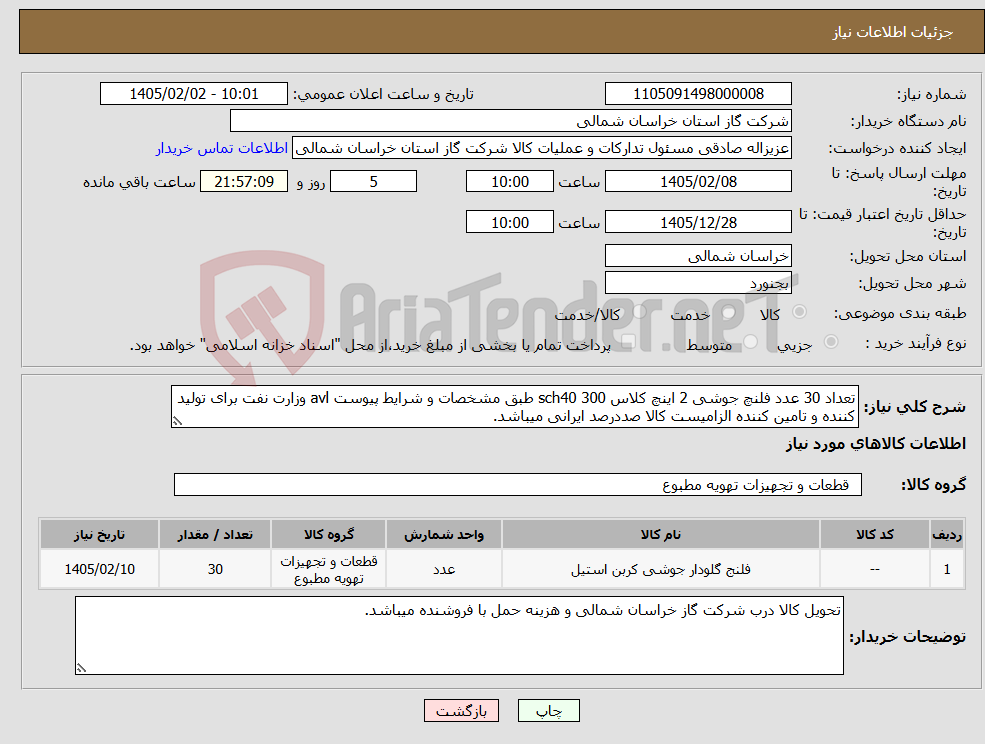Select the کالا/خدمت radio button
Screen dimensions: 985x744
pos(639,312)
